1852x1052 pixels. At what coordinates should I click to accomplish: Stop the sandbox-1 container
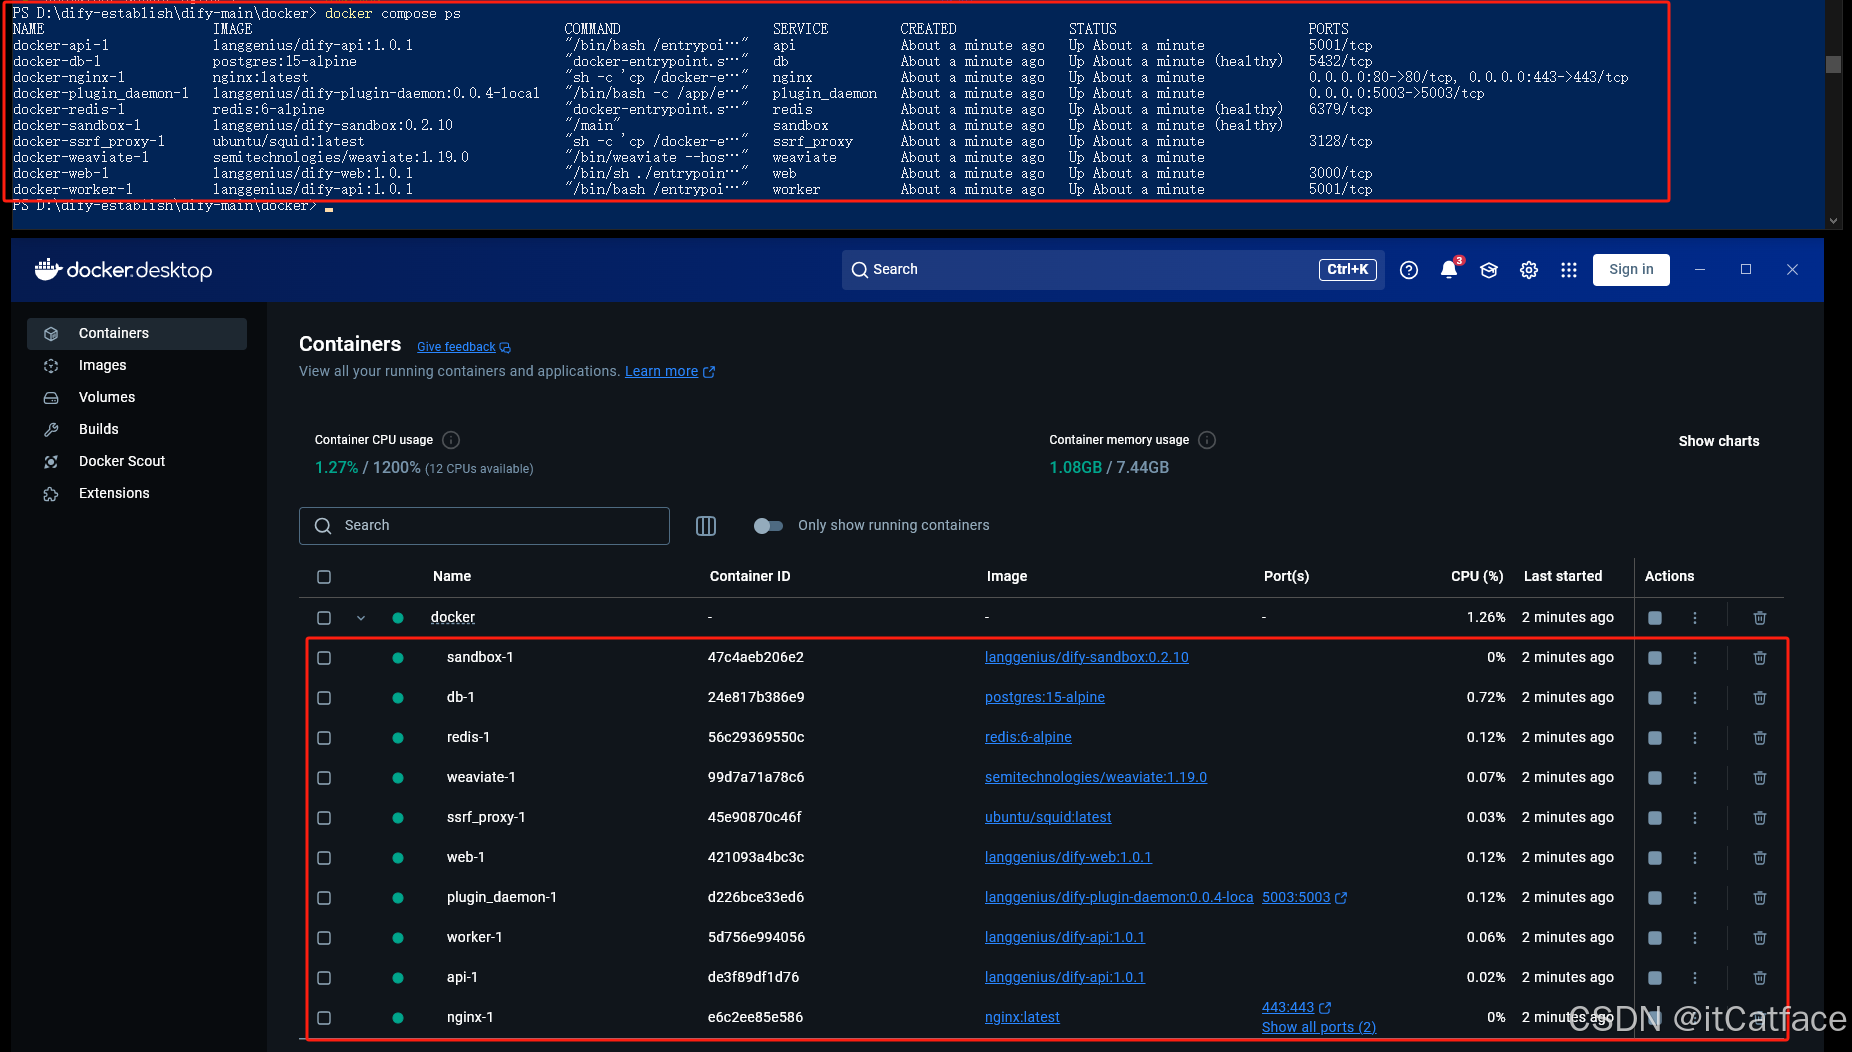1655,658
